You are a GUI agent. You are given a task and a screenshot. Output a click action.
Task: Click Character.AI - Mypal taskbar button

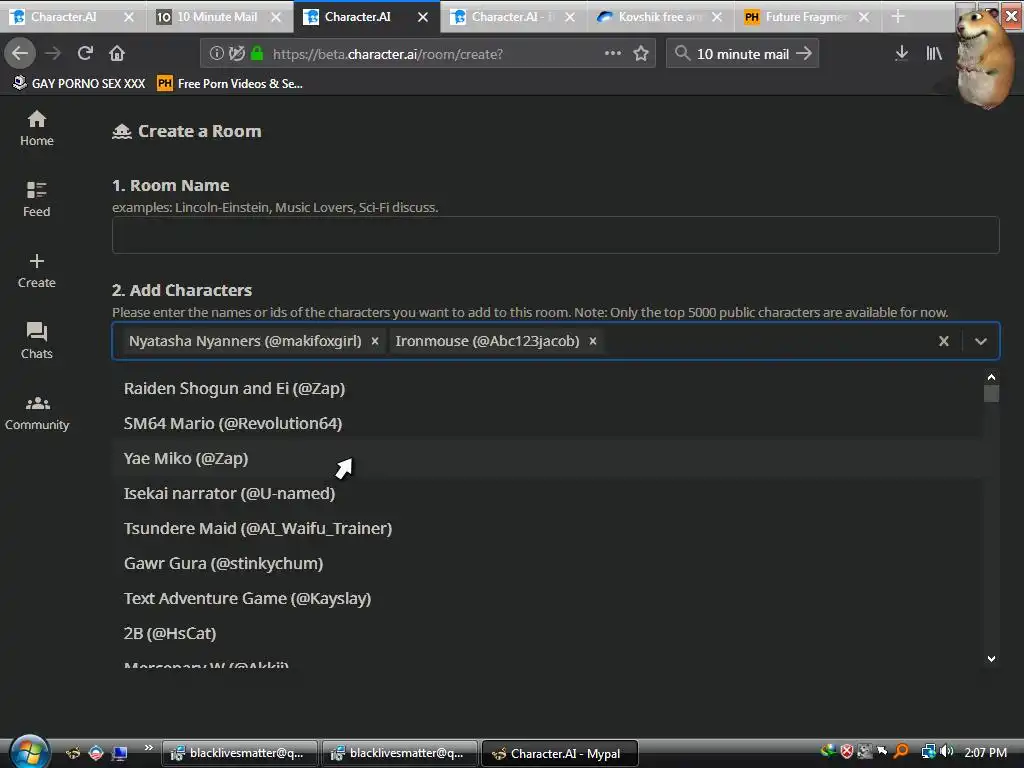[559, 753]
